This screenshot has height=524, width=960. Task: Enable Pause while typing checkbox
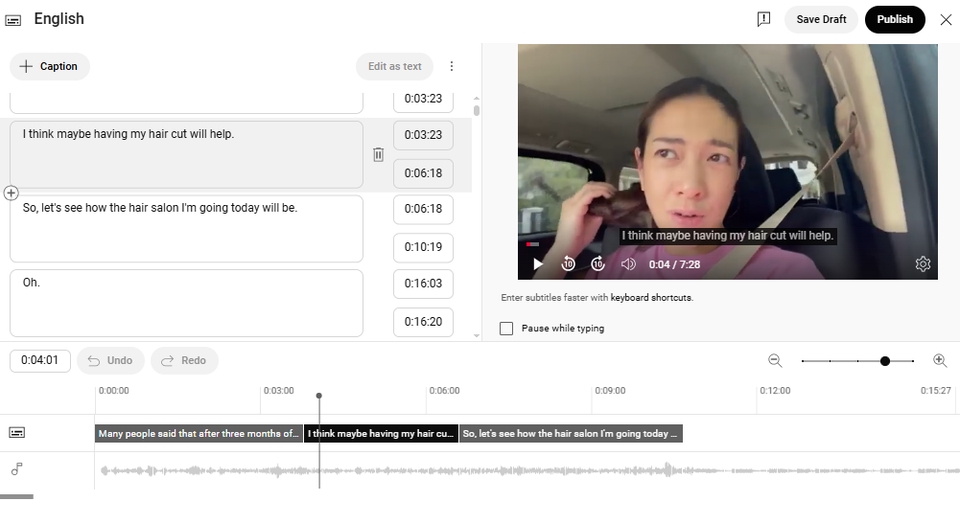pyautogui.click(x=506, y=329)
